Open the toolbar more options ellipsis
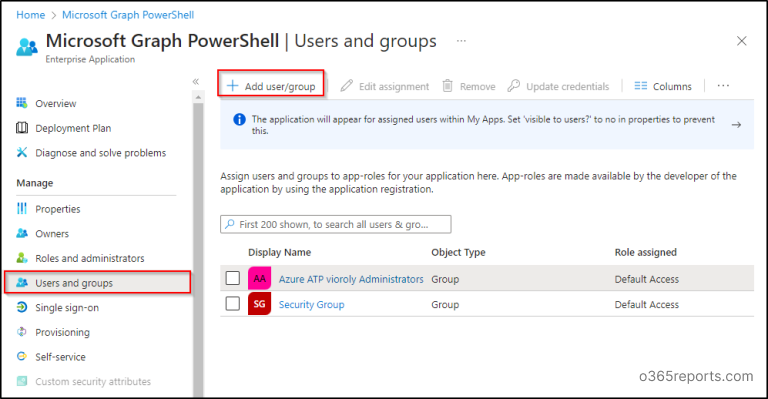768x399 pixels. [x=723, y=86]
